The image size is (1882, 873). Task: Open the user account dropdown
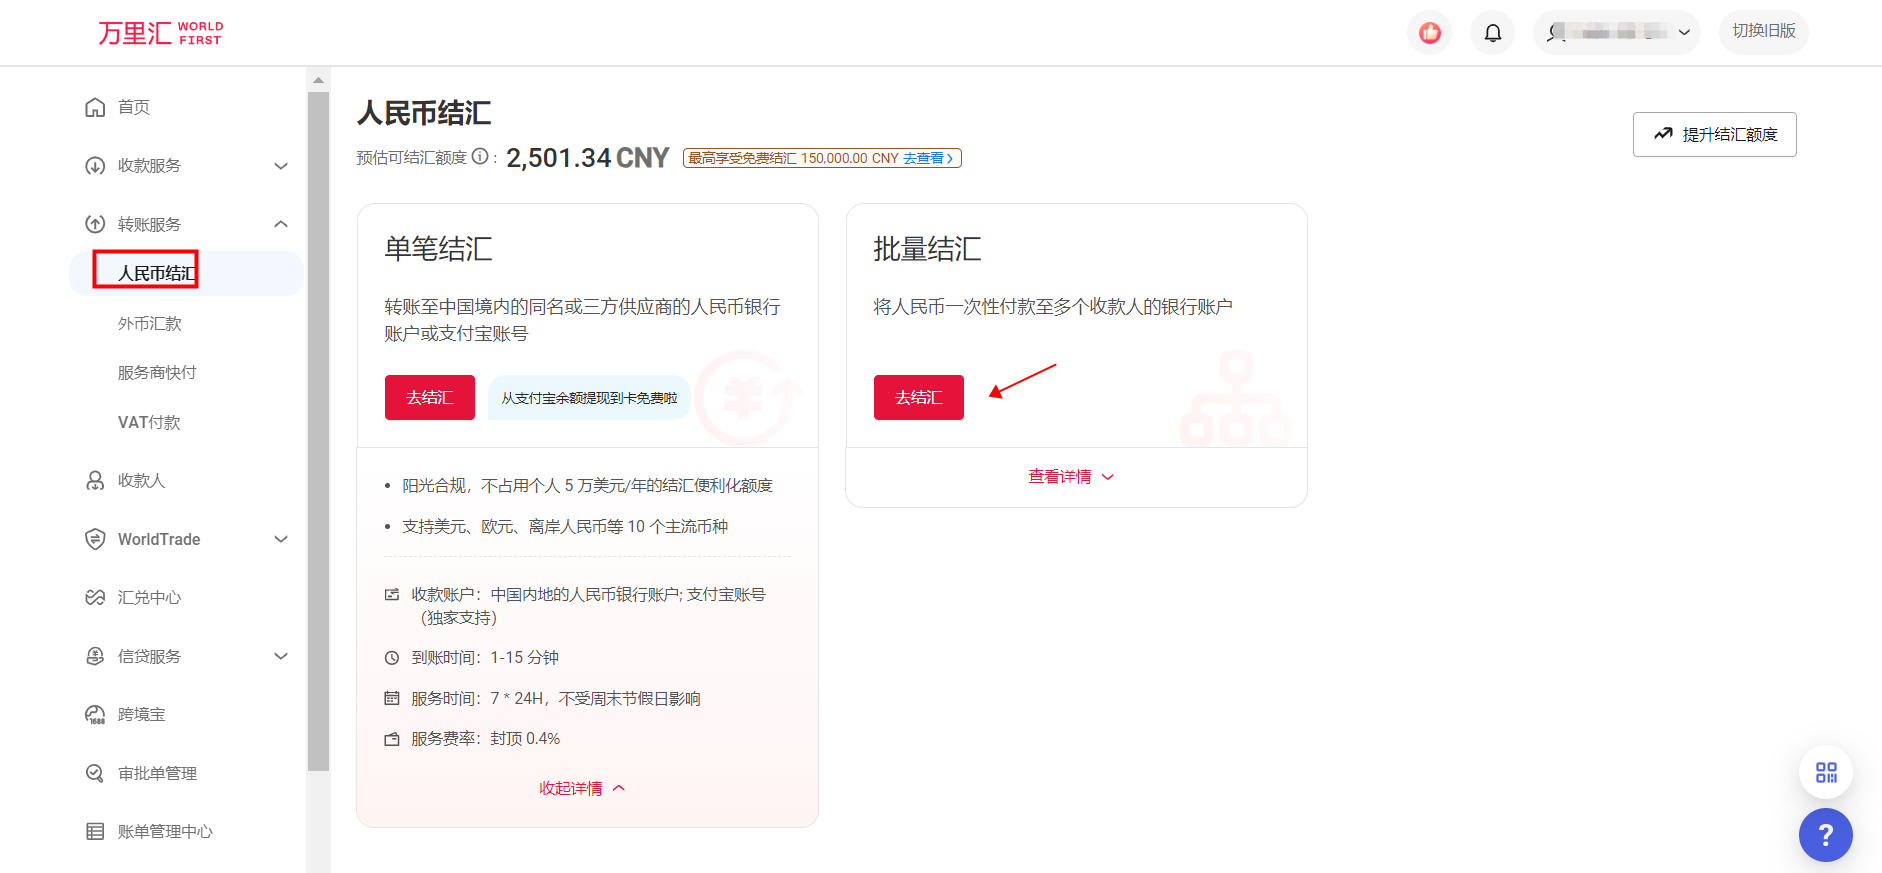coord(1616,33)
